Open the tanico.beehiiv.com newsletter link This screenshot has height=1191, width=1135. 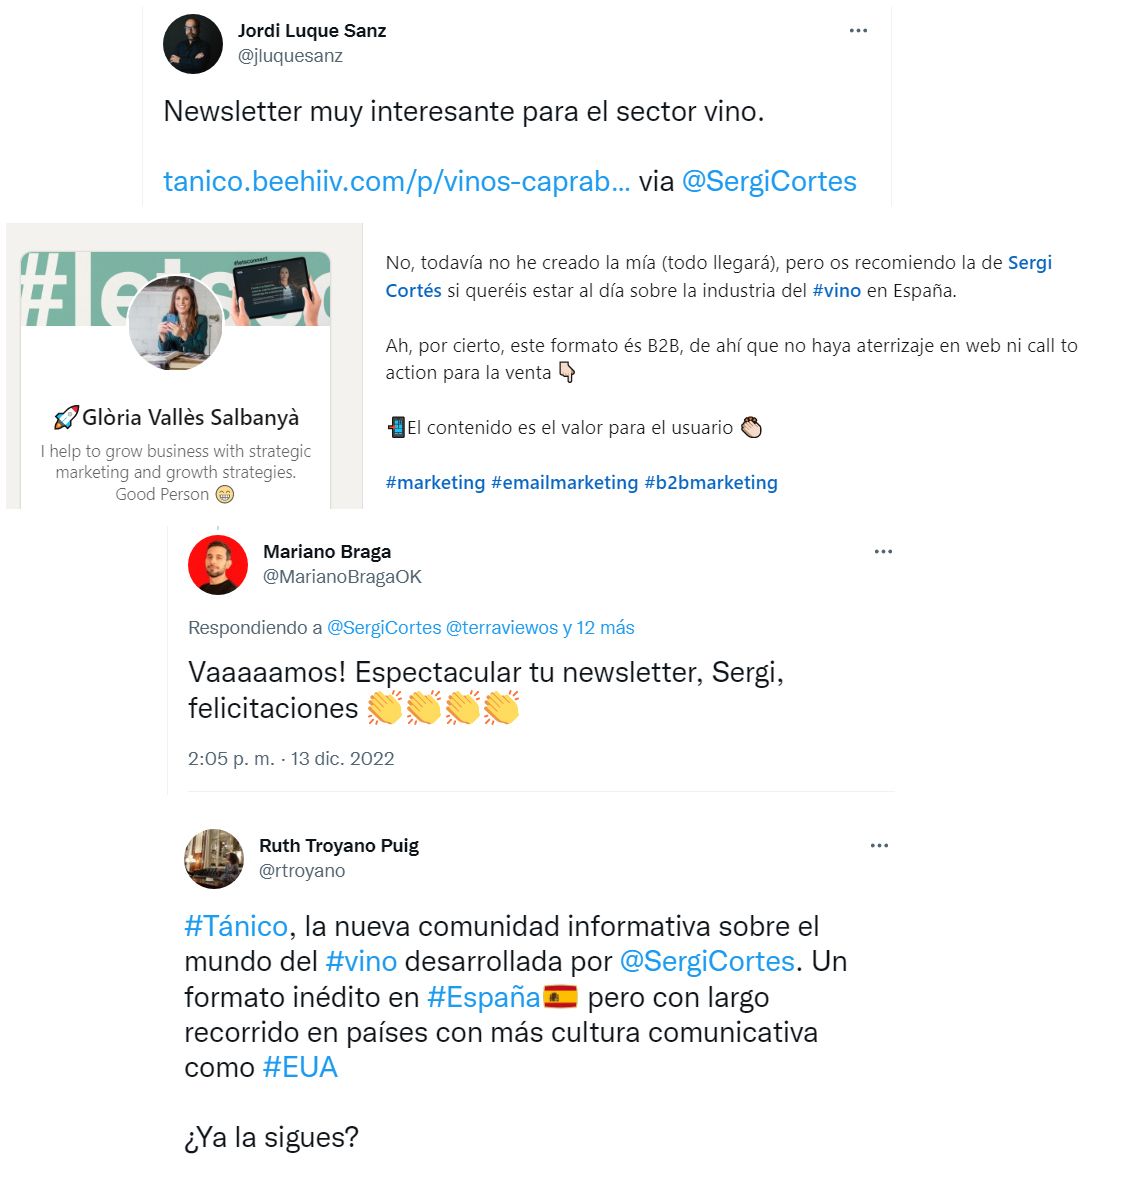(397, 182)
